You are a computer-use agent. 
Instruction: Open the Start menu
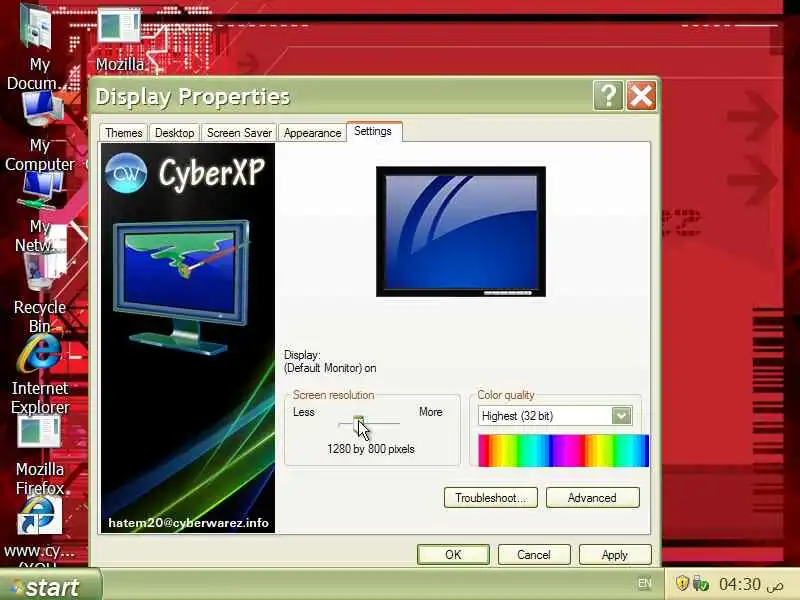tap(50, 586)
